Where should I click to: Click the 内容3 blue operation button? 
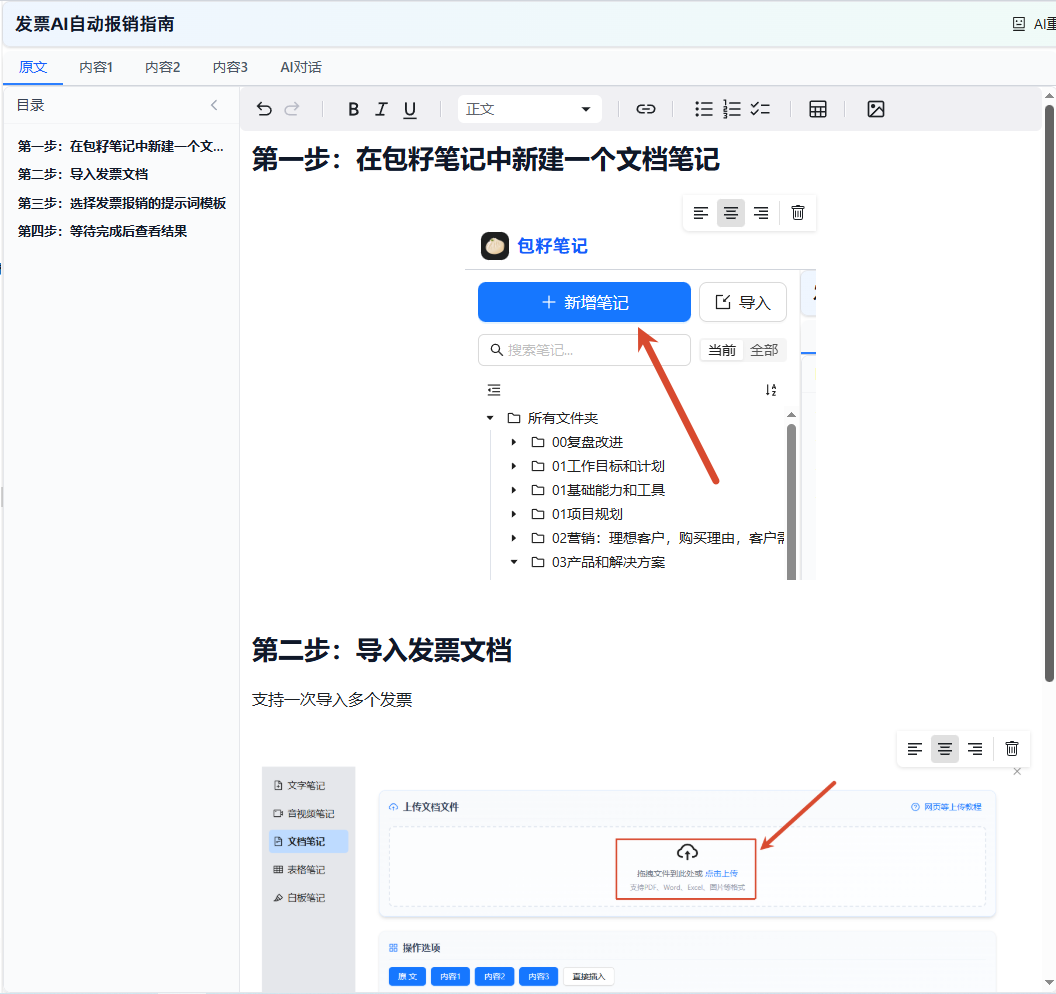[x=539, y=976]
